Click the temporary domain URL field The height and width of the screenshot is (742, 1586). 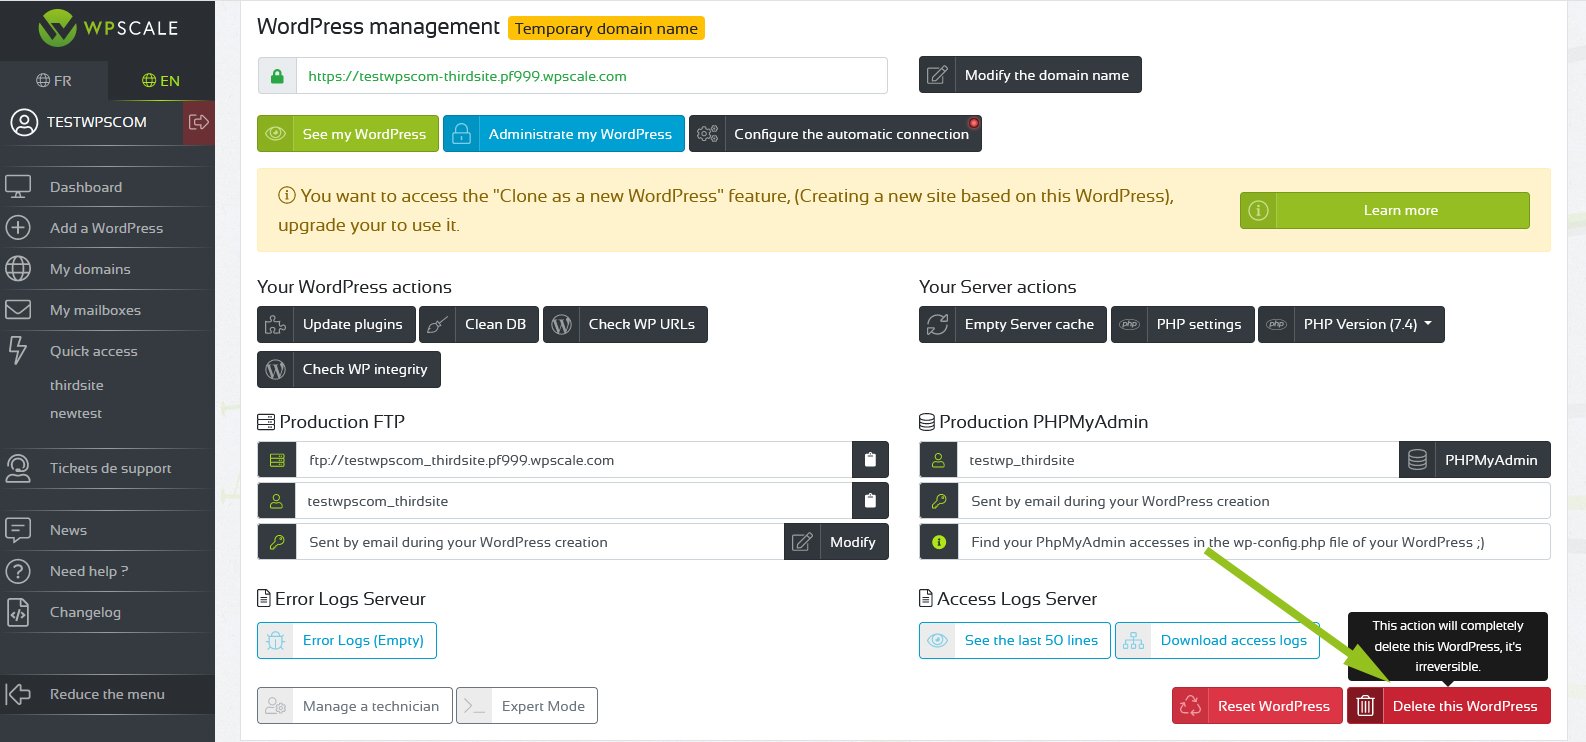(x=590, y=76)
